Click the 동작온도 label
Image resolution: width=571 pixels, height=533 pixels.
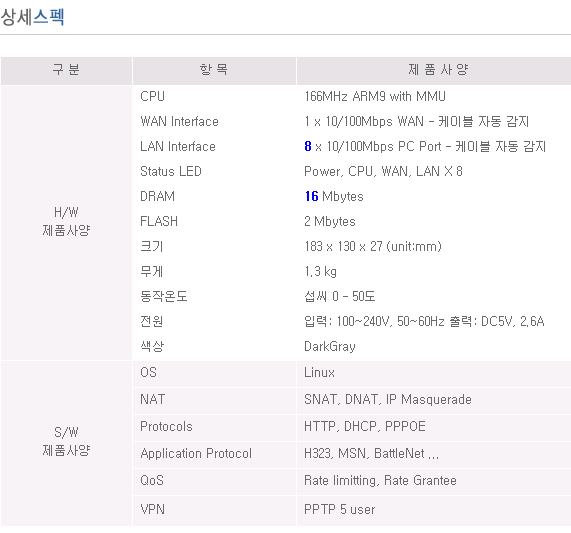coord(164,296)
